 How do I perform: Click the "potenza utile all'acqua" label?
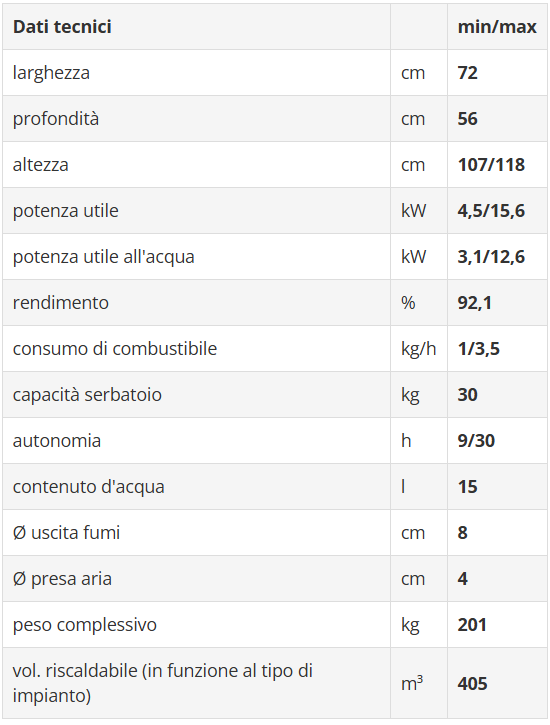[104, 257]
